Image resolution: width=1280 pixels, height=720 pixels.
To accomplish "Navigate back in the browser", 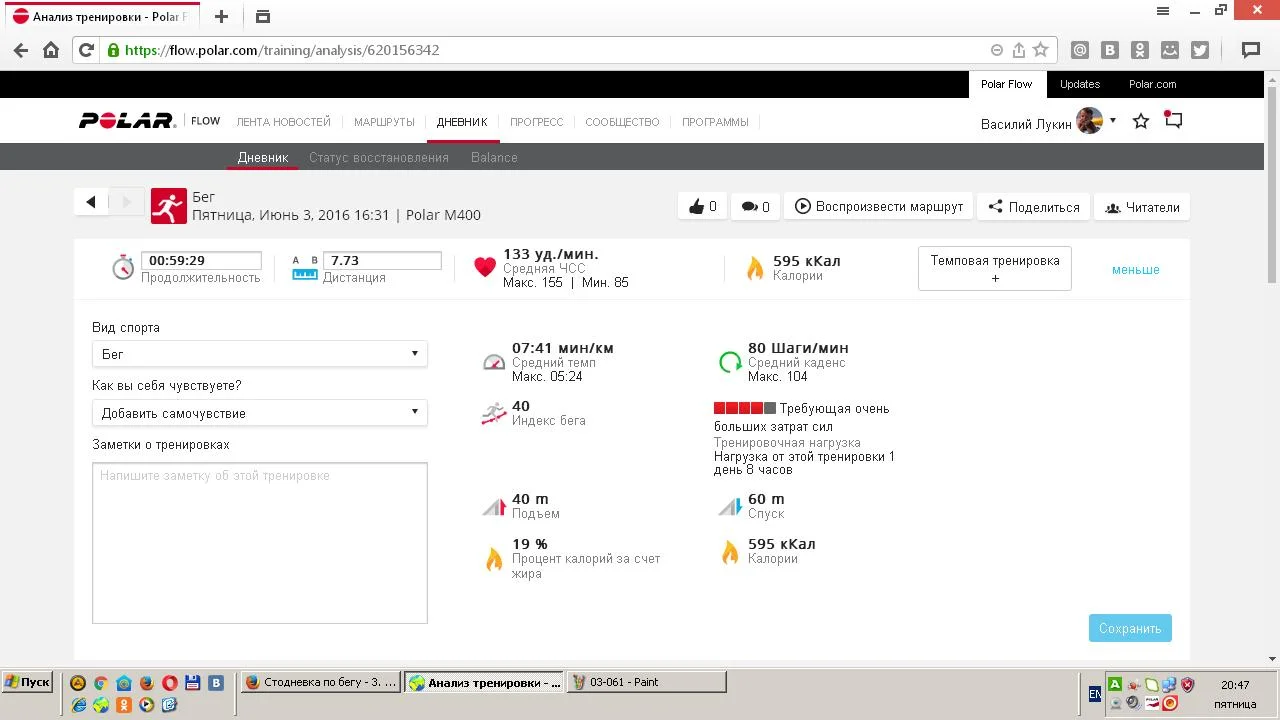I will point(21,50).
